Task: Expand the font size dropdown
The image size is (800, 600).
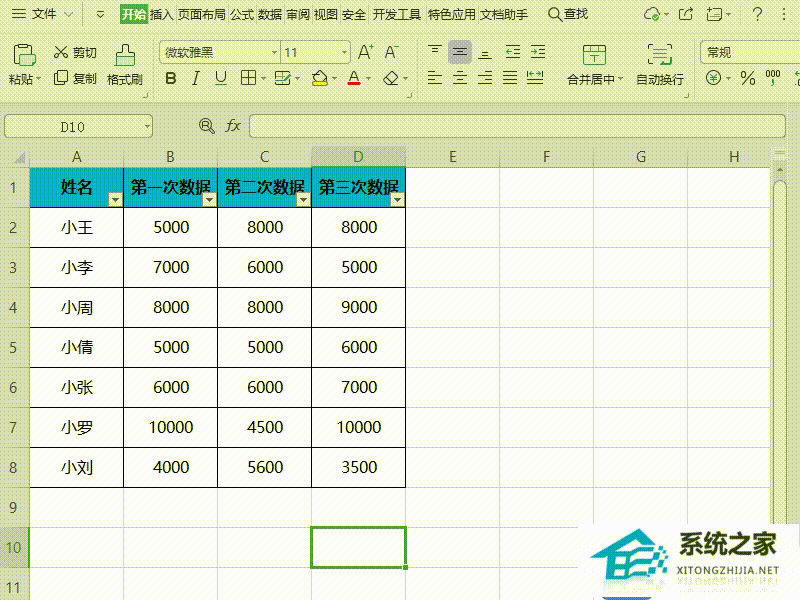Action: point(343,51)
